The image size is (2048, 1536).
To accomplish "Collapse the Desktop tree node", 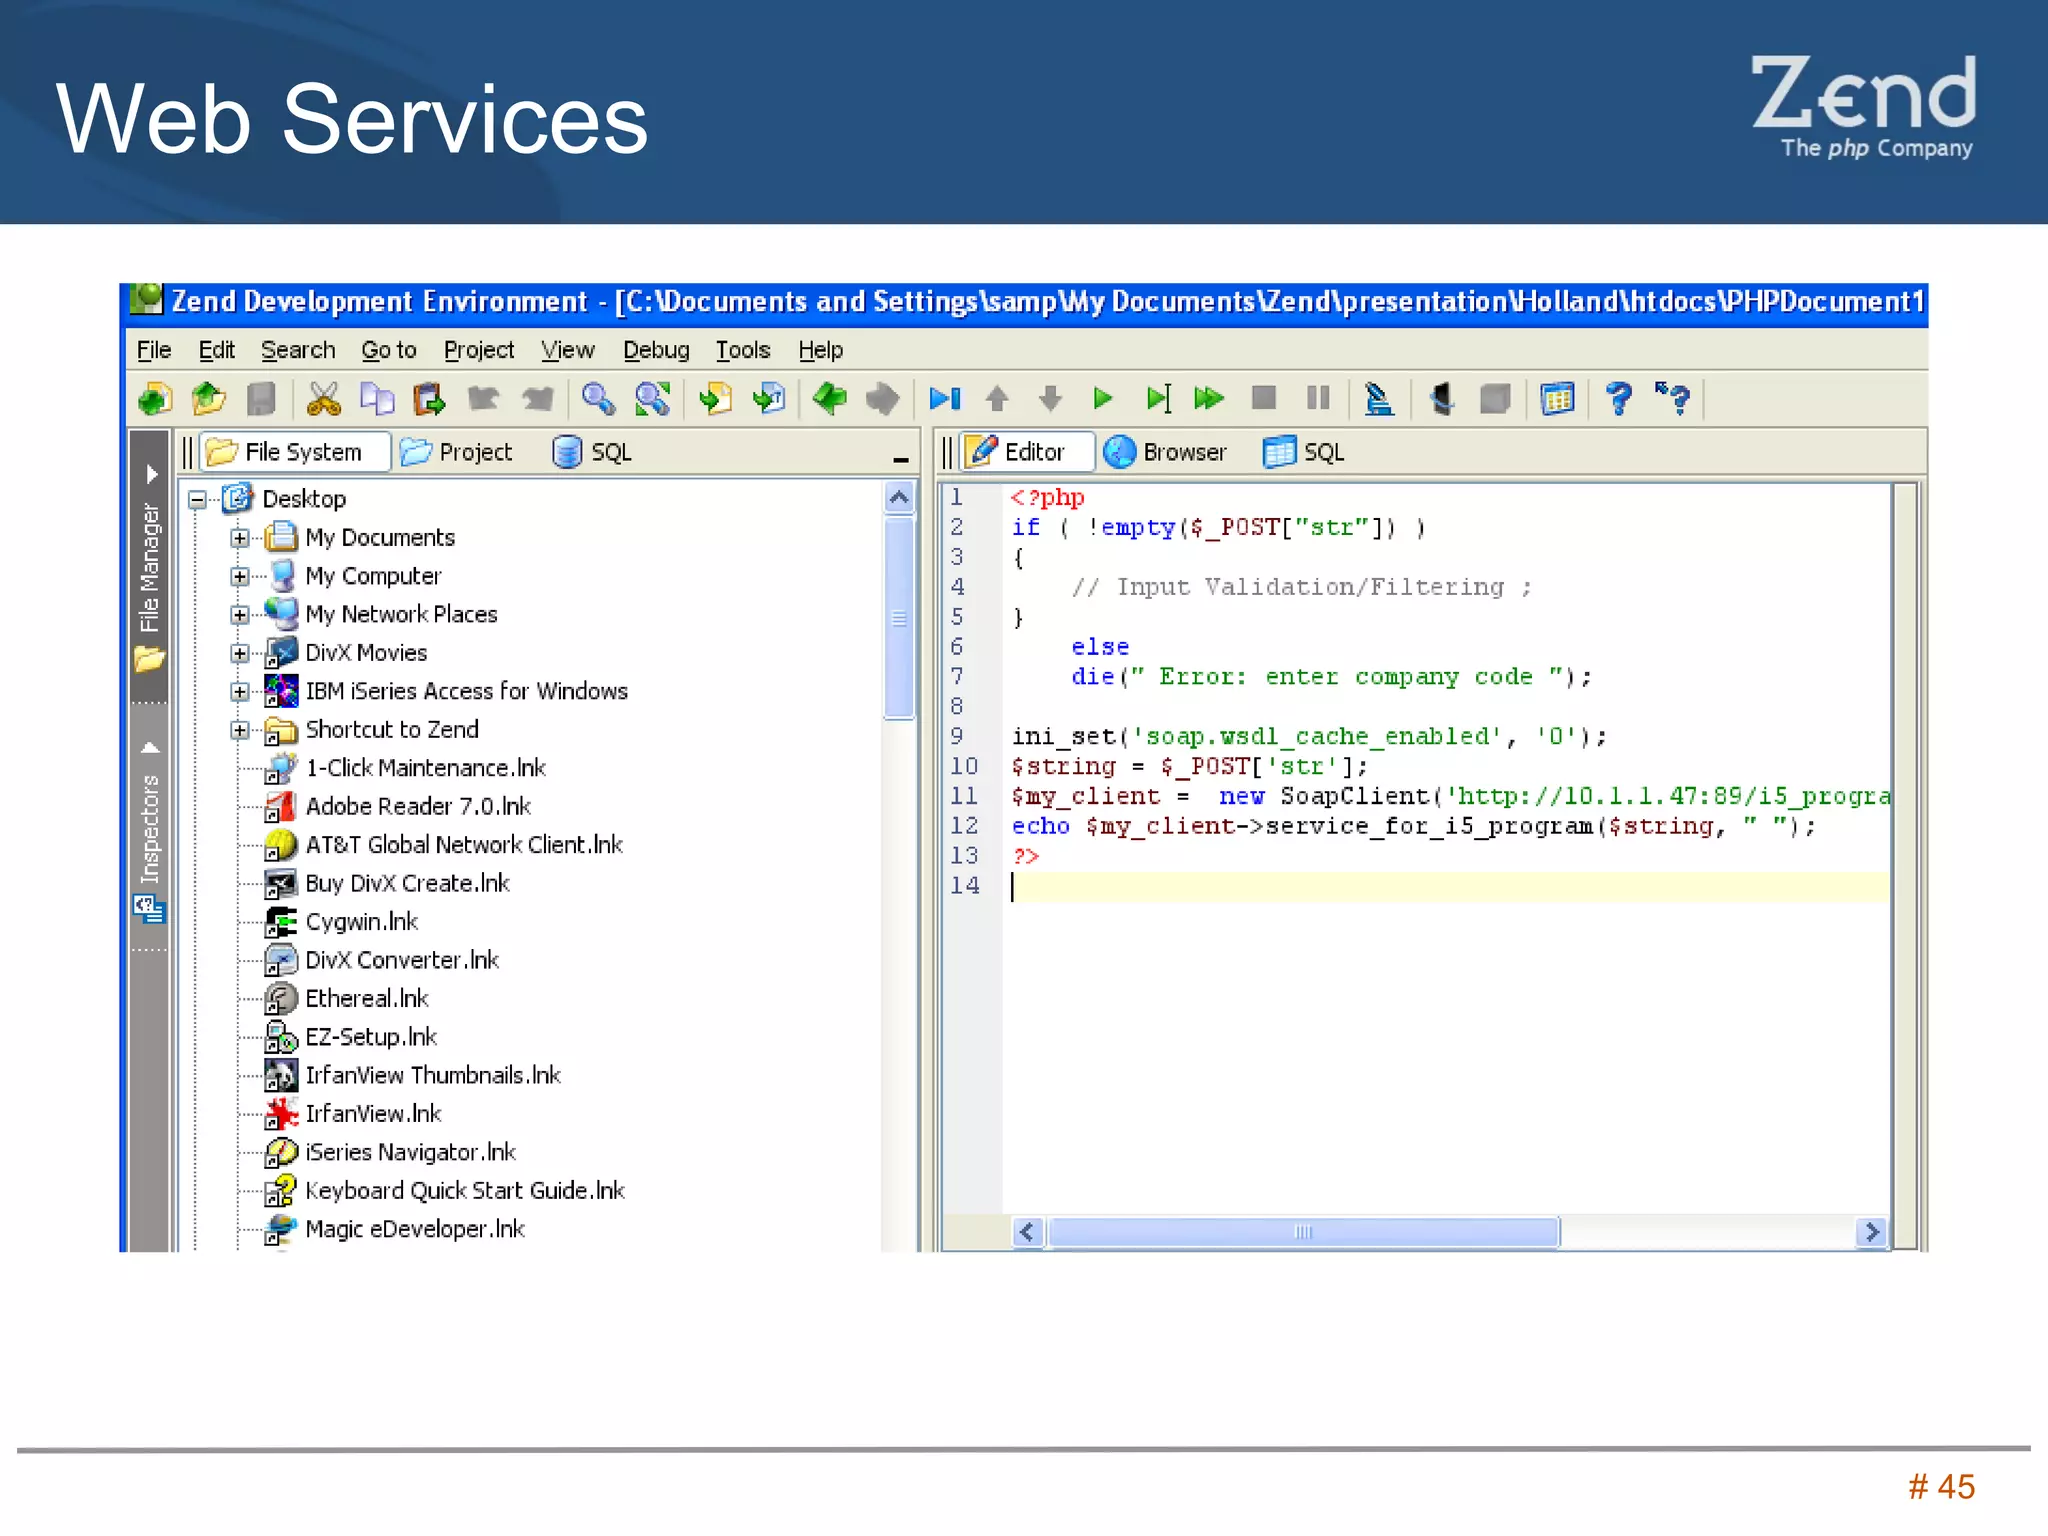I will coord(198,499).
